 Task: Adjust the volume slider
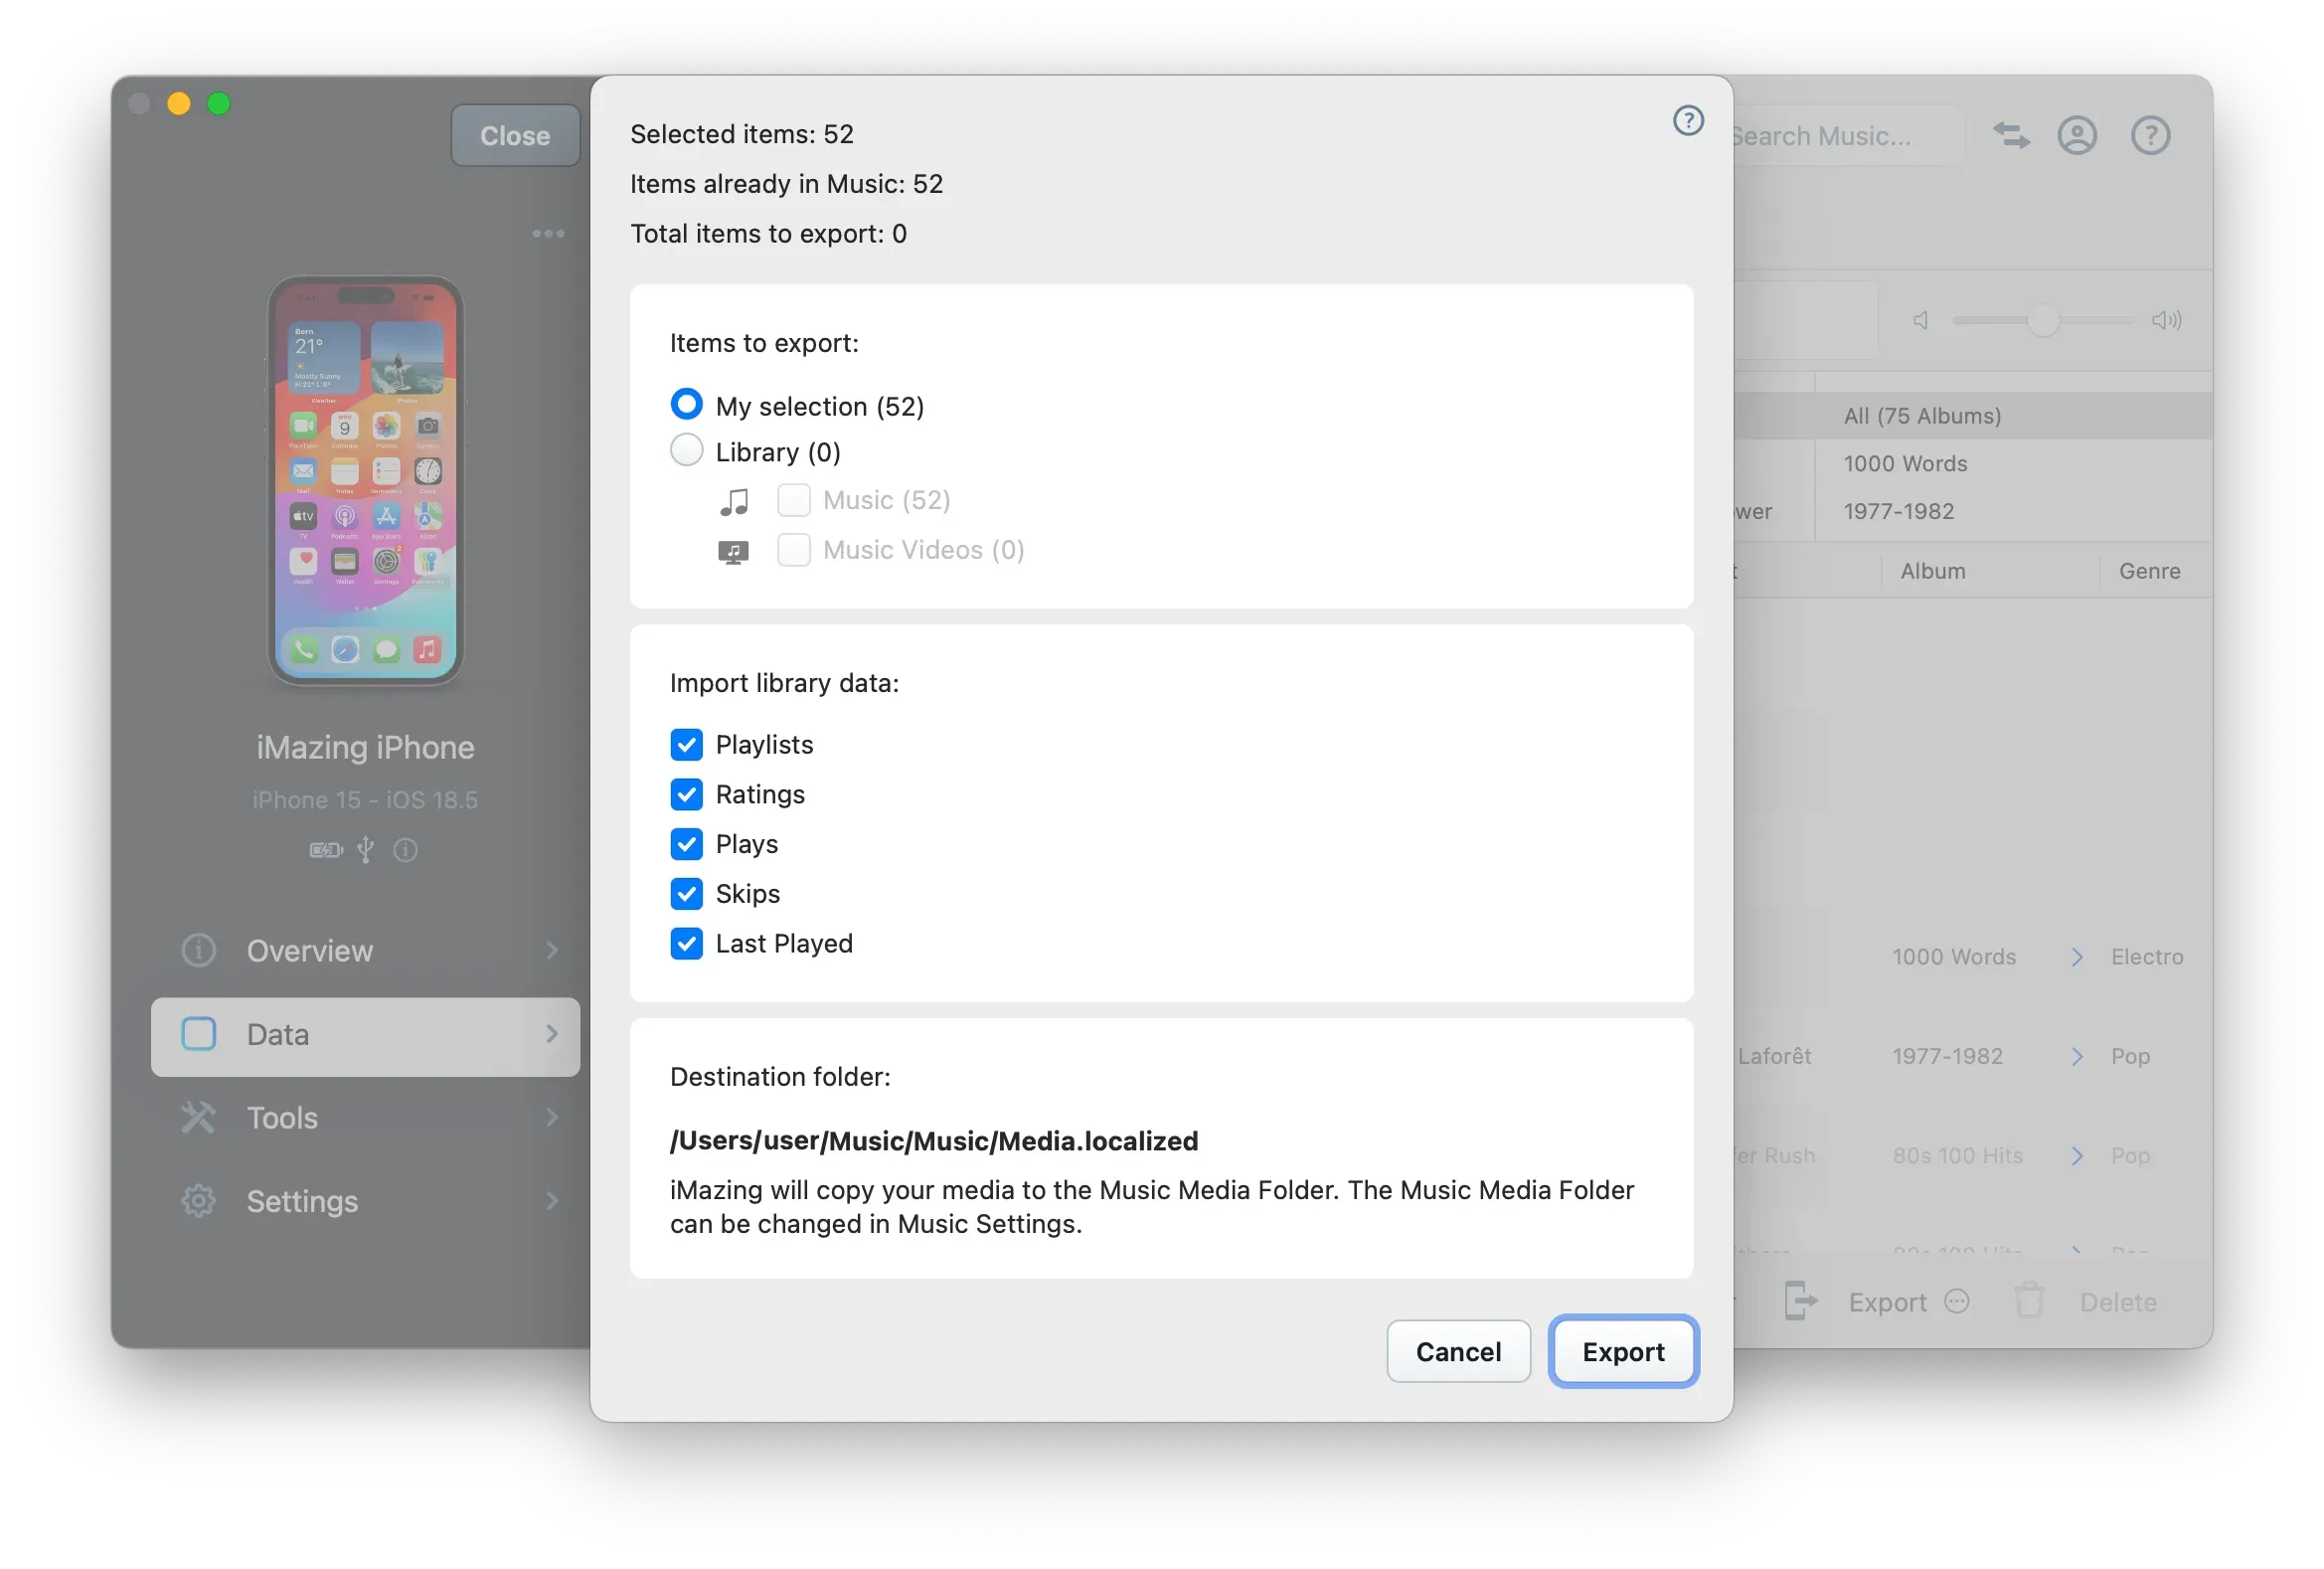click(2043, 320)
